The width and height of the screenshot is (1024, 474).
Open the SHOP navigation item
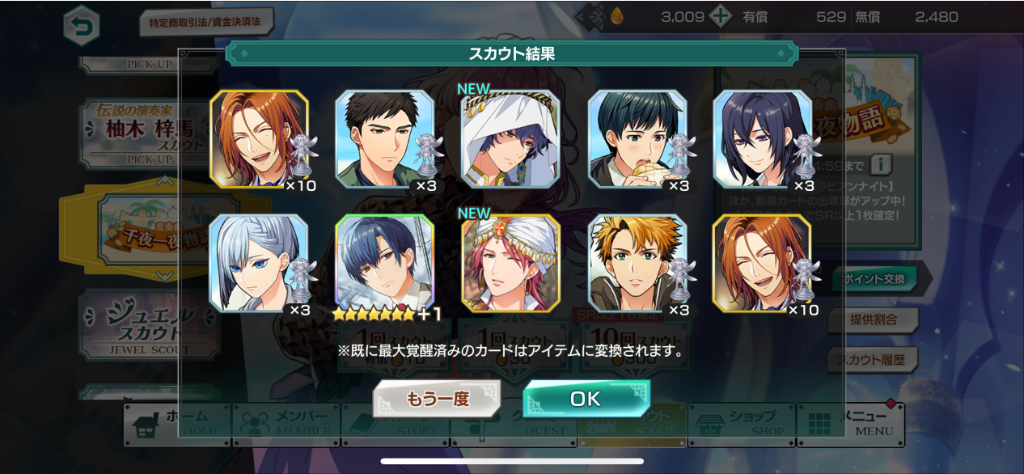741,424
